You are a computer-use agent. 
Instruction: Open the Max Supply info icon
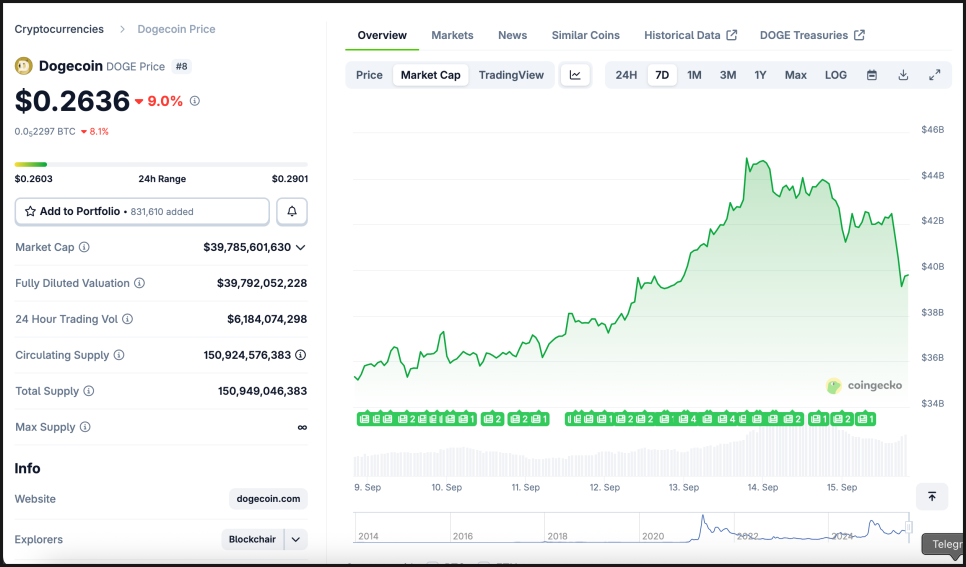85,427
